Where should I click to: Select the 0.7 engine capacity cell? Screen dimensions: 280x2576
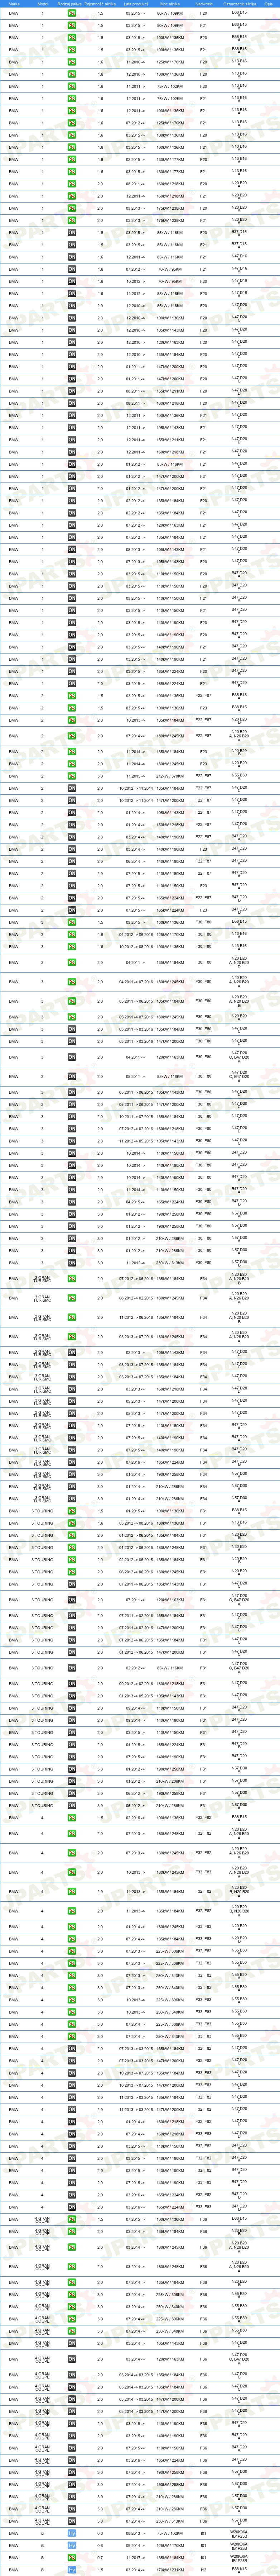[100, 2557]
